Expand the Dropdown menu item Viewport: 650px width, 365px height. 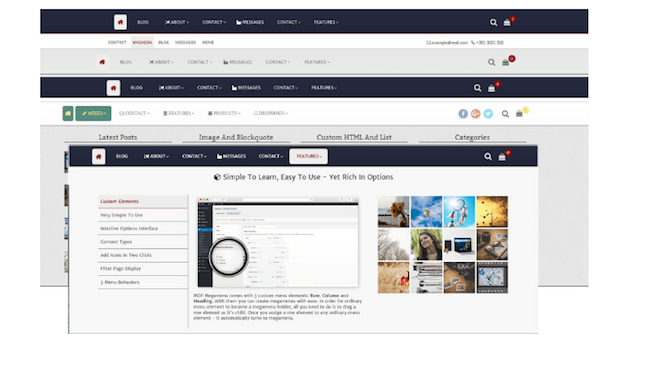click(271, 113)
